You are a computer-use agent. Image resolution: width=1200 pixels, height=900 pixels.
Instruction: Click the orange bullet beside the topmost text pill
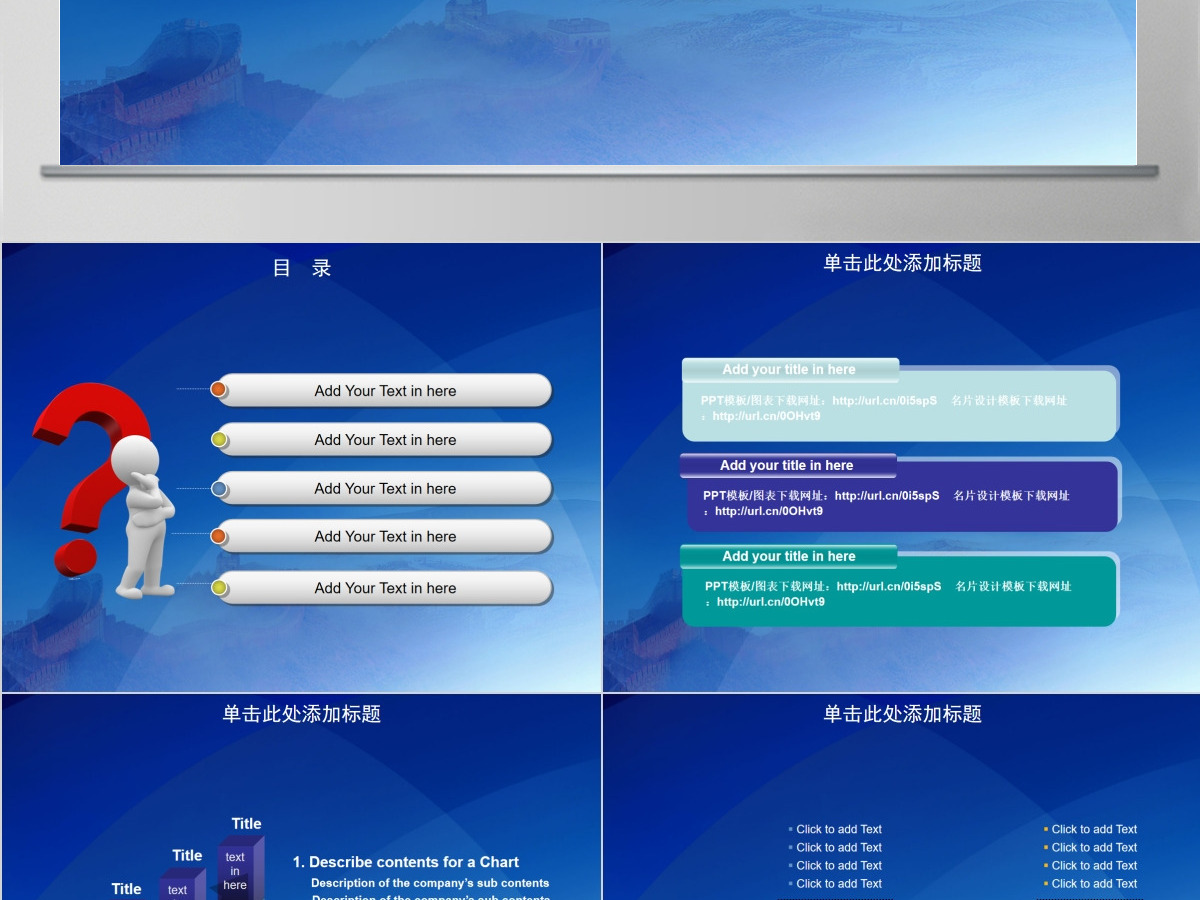[x=218, y=389]
